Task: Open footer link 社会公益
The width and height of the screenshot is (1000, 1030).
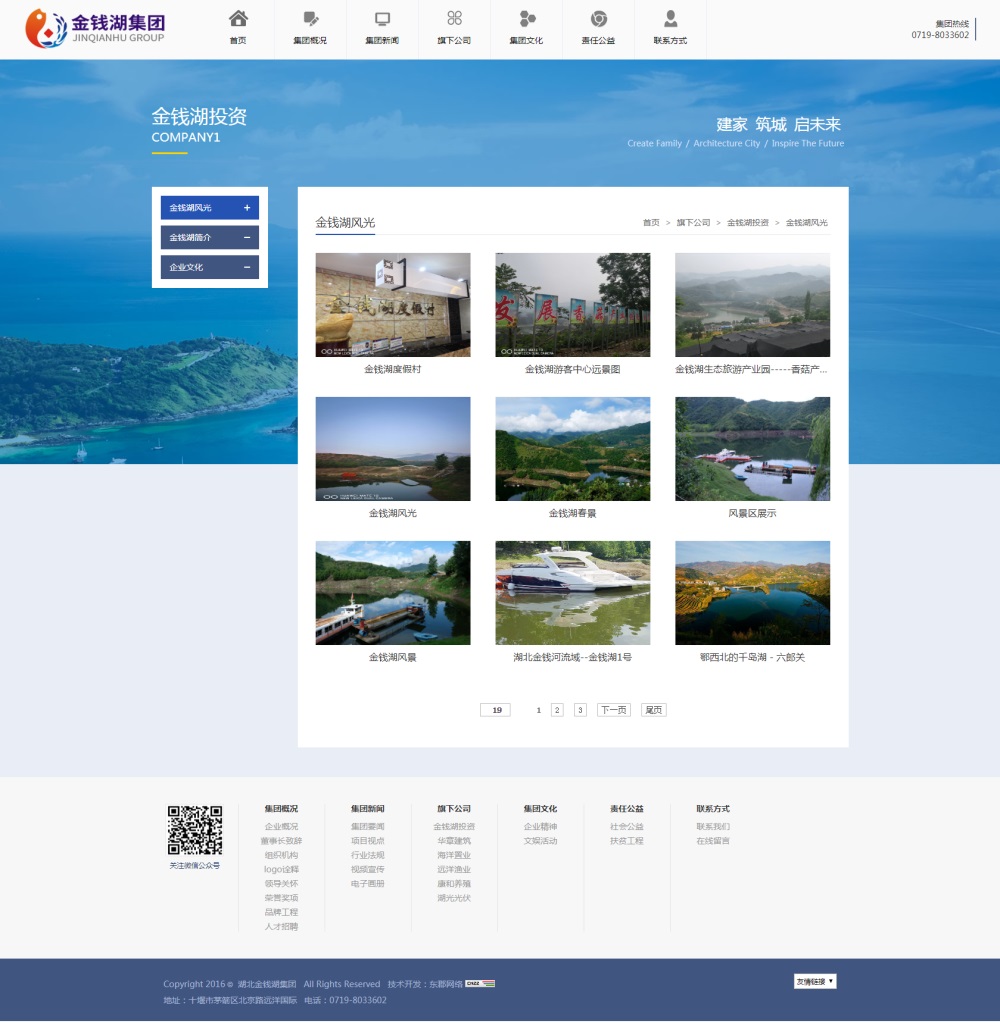Action: pyautogui.click(x=627, y=826)
